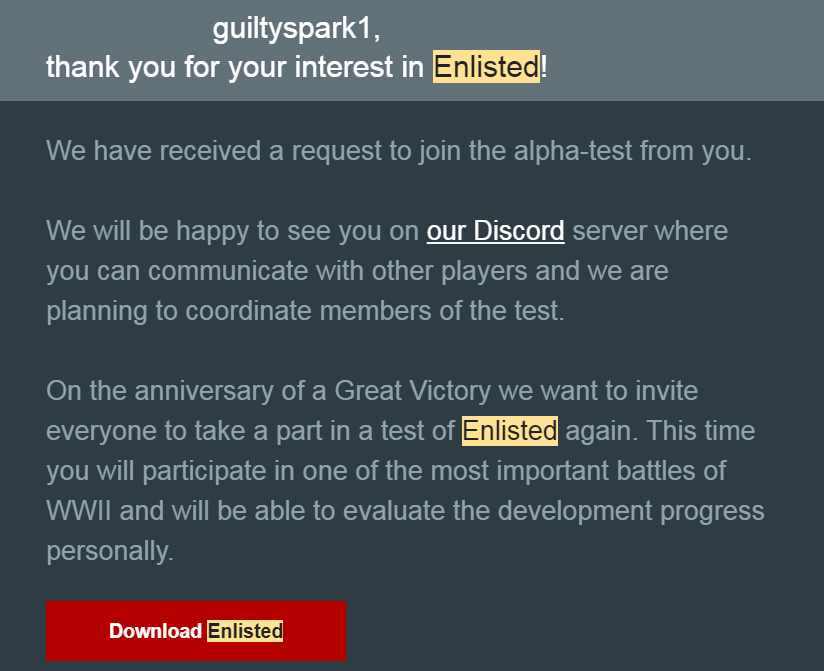The image size is (824, 671).
Task: Click the line 'planning to coordinate members of the test.'
Action: pyautogui.click(x=305, y=310)
